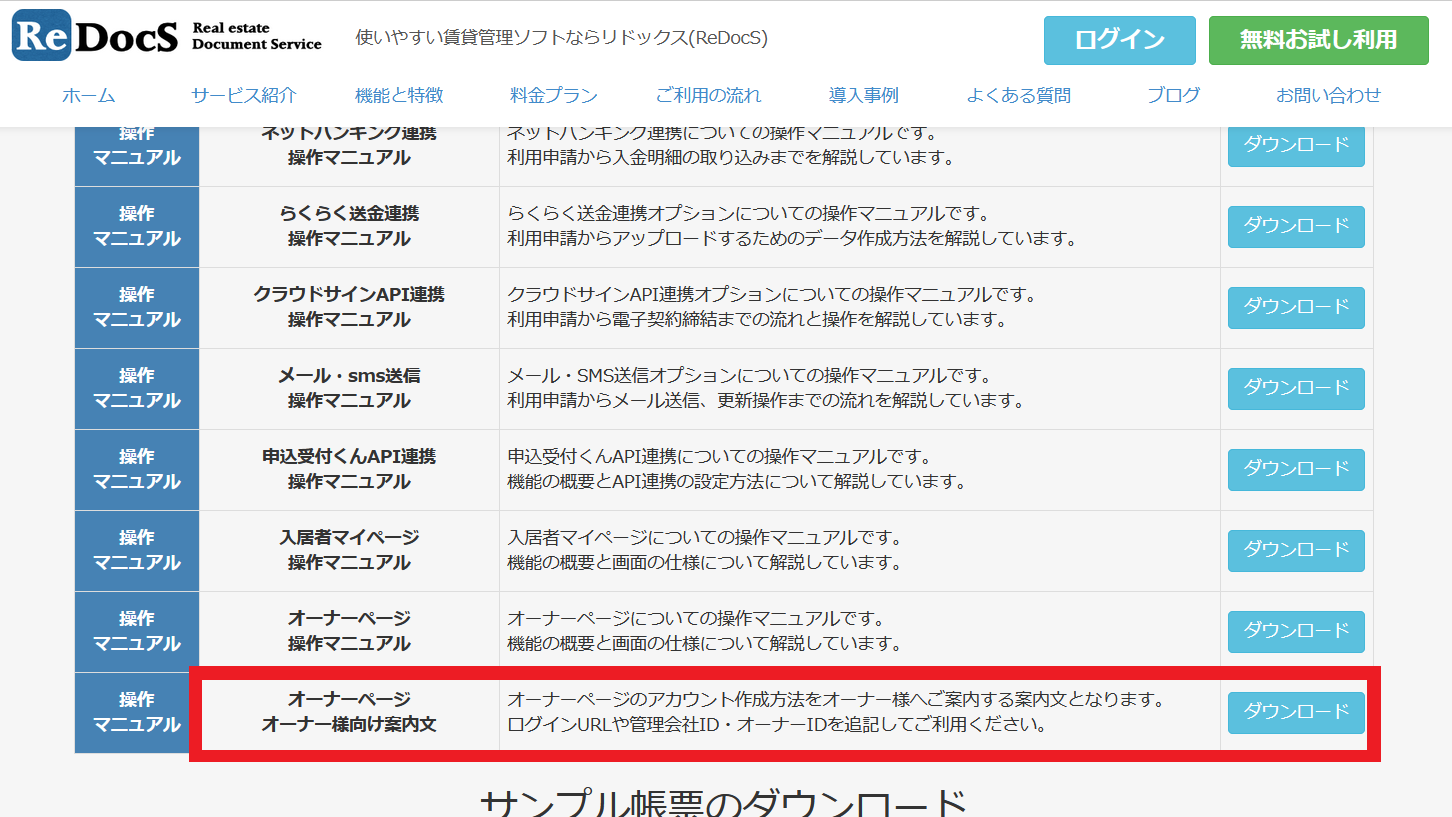Screen dimensions: 1452x817
Task: Open the ブログ menu link
Action: 1173,96
